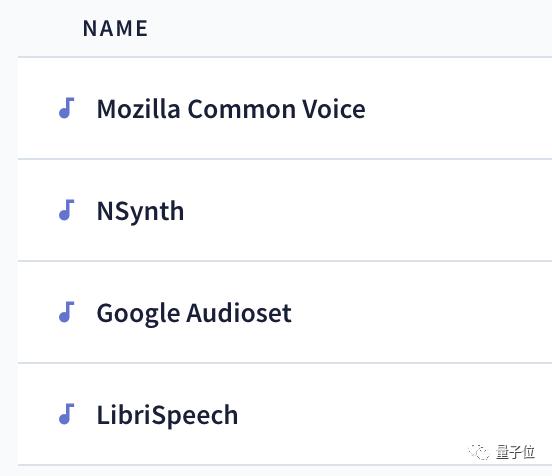Viewport: 552px width, 476px height.
Task: Click the word Mozilla in the first row
Action: coord(138,109)
